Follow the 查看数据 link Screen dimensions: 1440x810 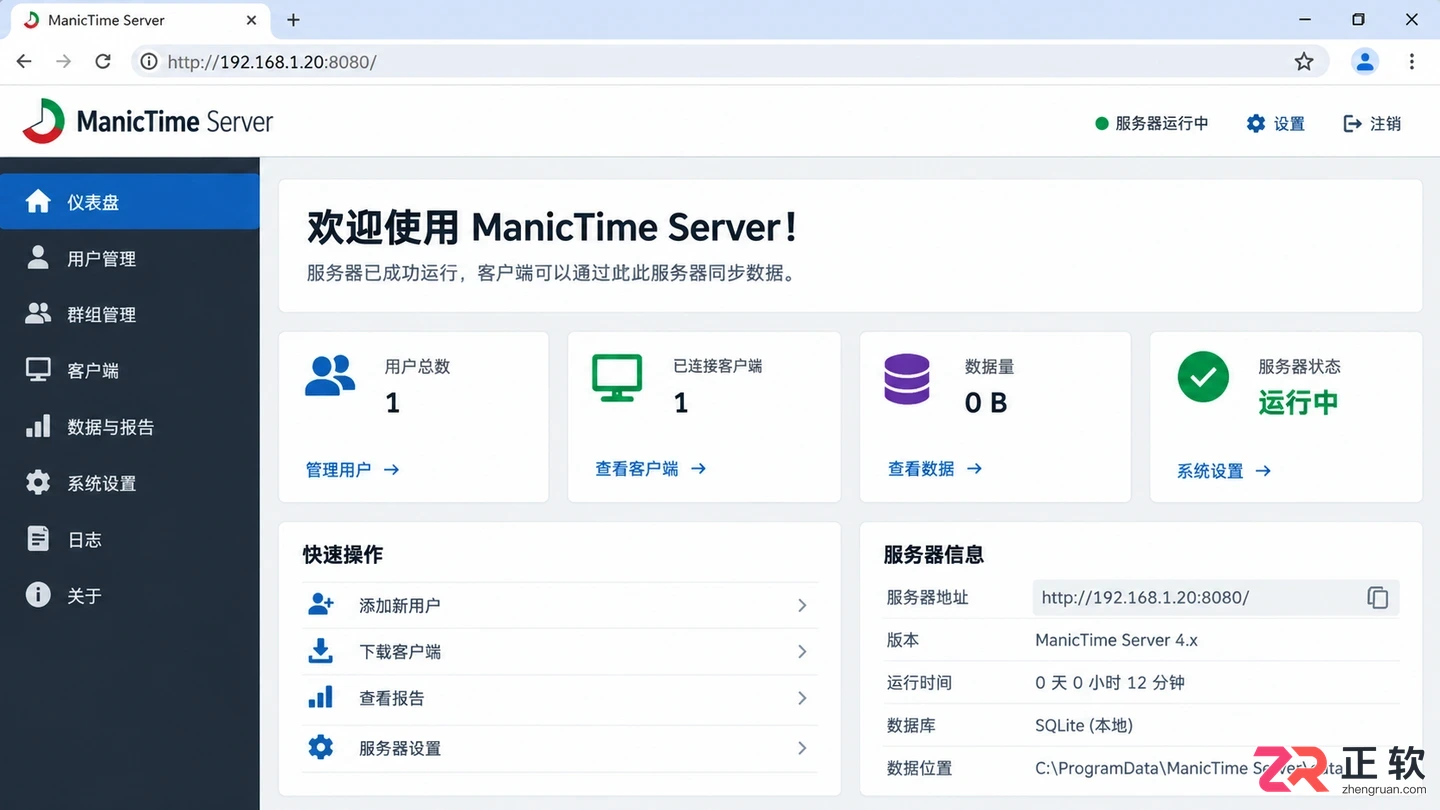click(x=935, y=468)
